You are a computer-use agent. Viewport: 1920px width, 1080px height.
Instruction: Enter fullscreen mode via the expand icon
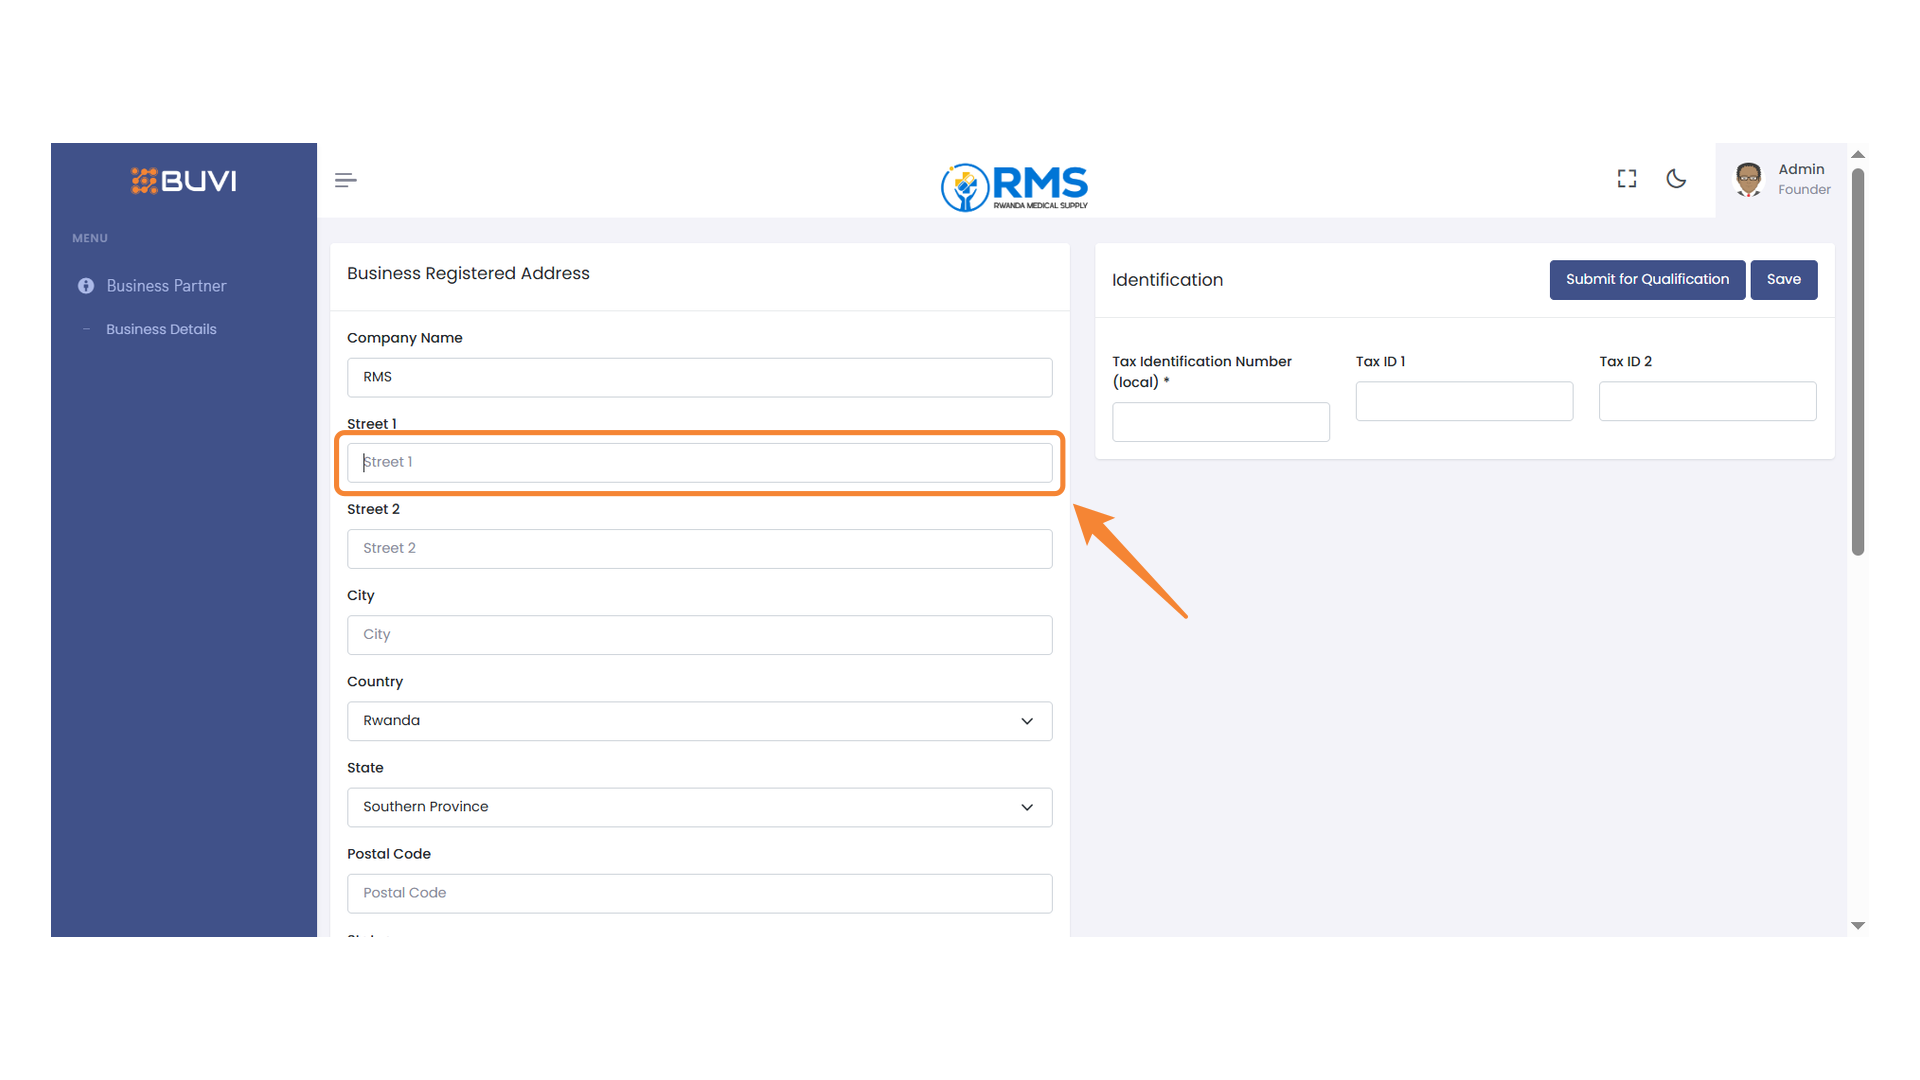[1627, 179]
